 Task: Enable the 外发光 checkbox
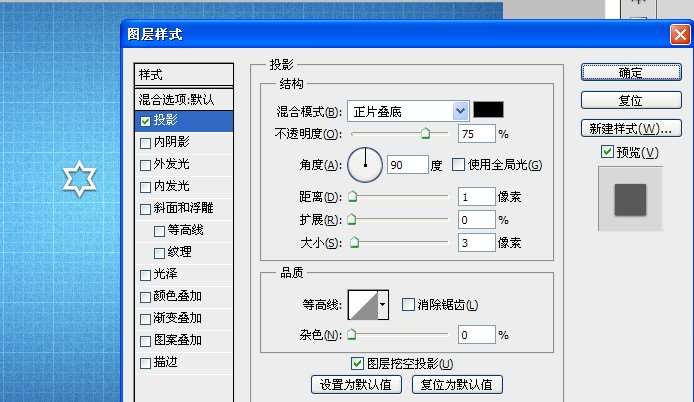click(146, 165)
